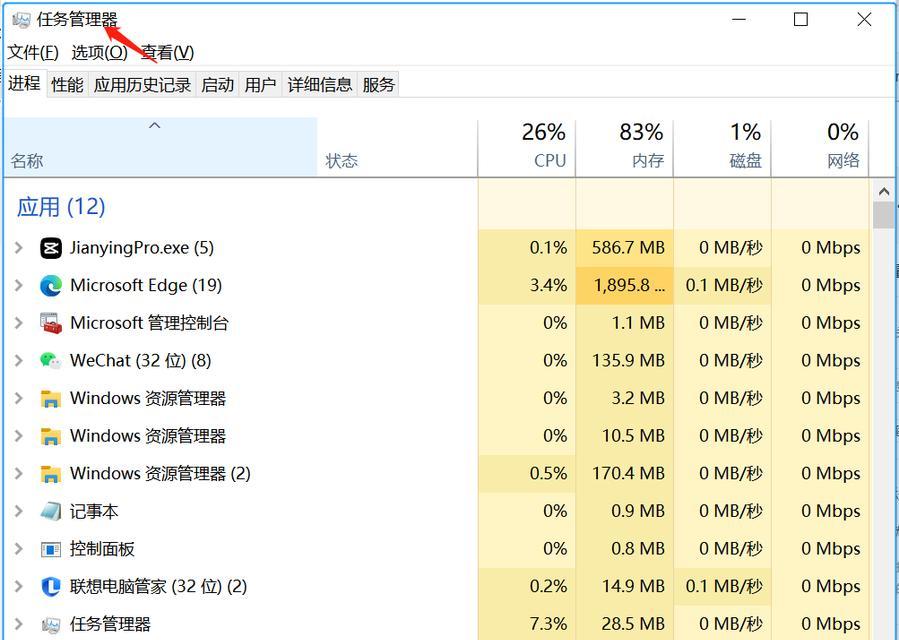
Task: Click the 7.3% CPU value of 任务管理器
Action: (548, 624)
